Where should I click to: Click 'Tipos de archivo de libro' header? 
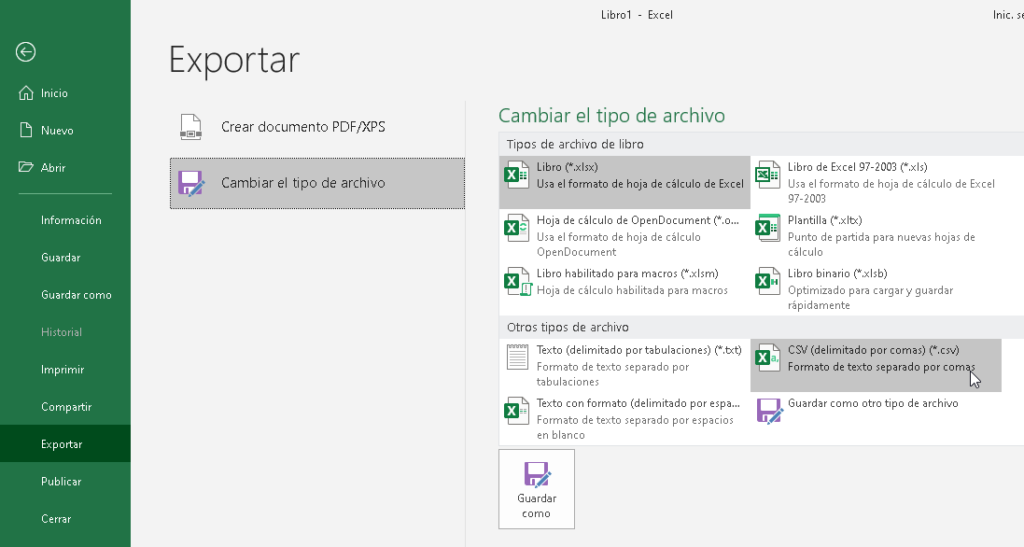(575, 144)
